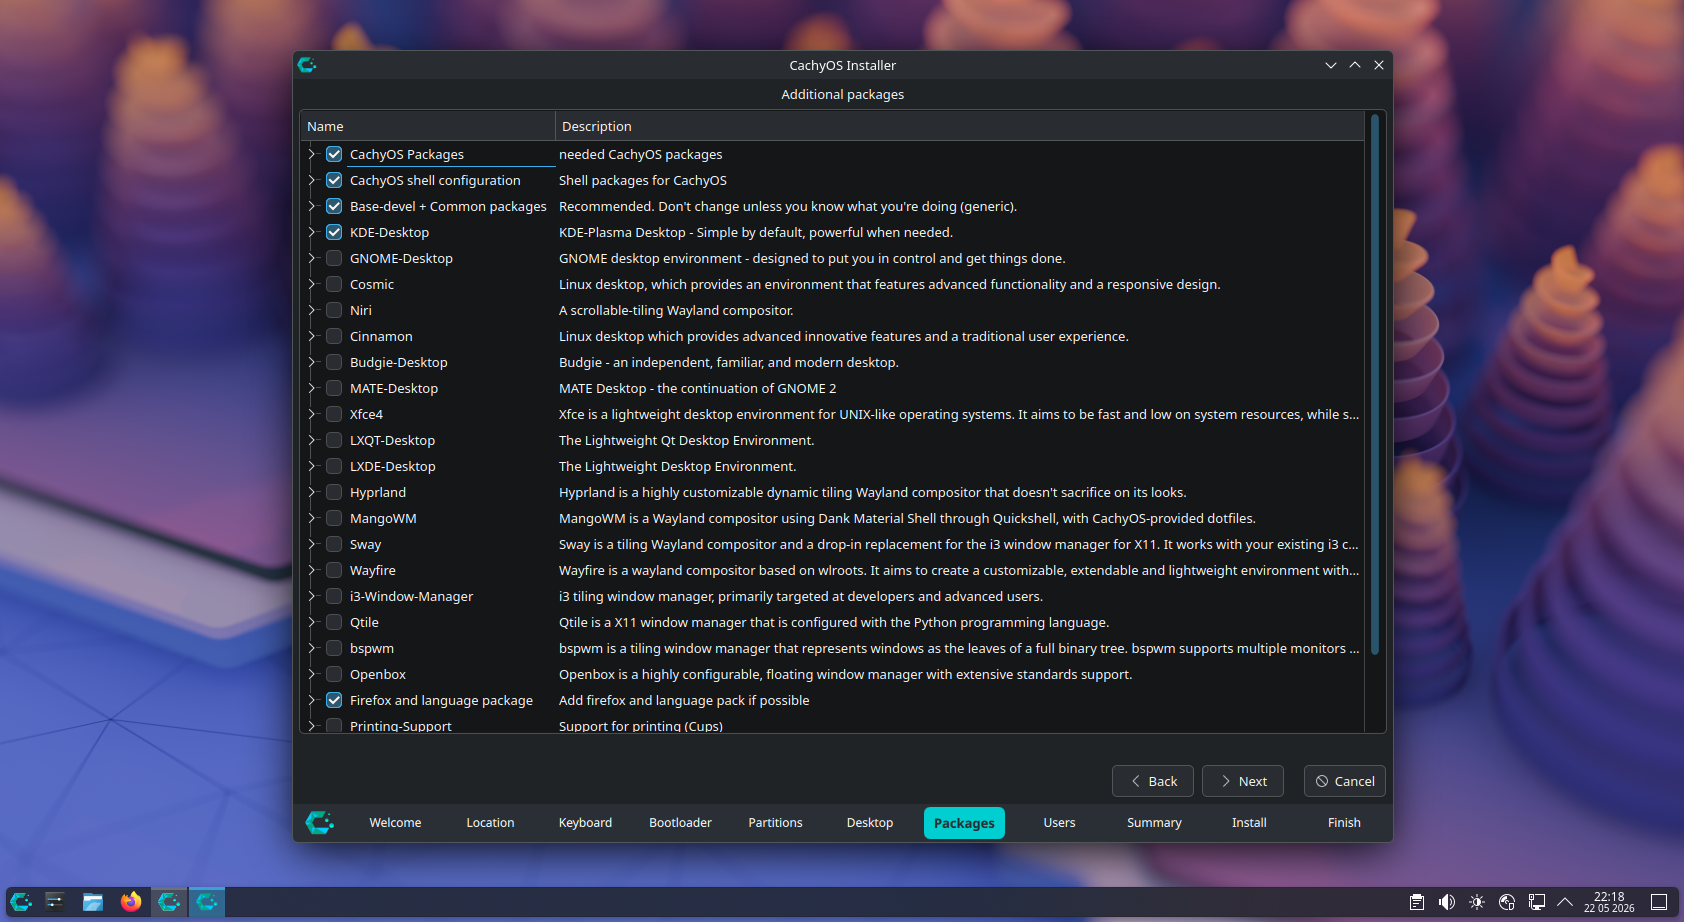Screen dimensions: 1684x922
Task: Click the Name column header
Action: [x=427, y=126]
